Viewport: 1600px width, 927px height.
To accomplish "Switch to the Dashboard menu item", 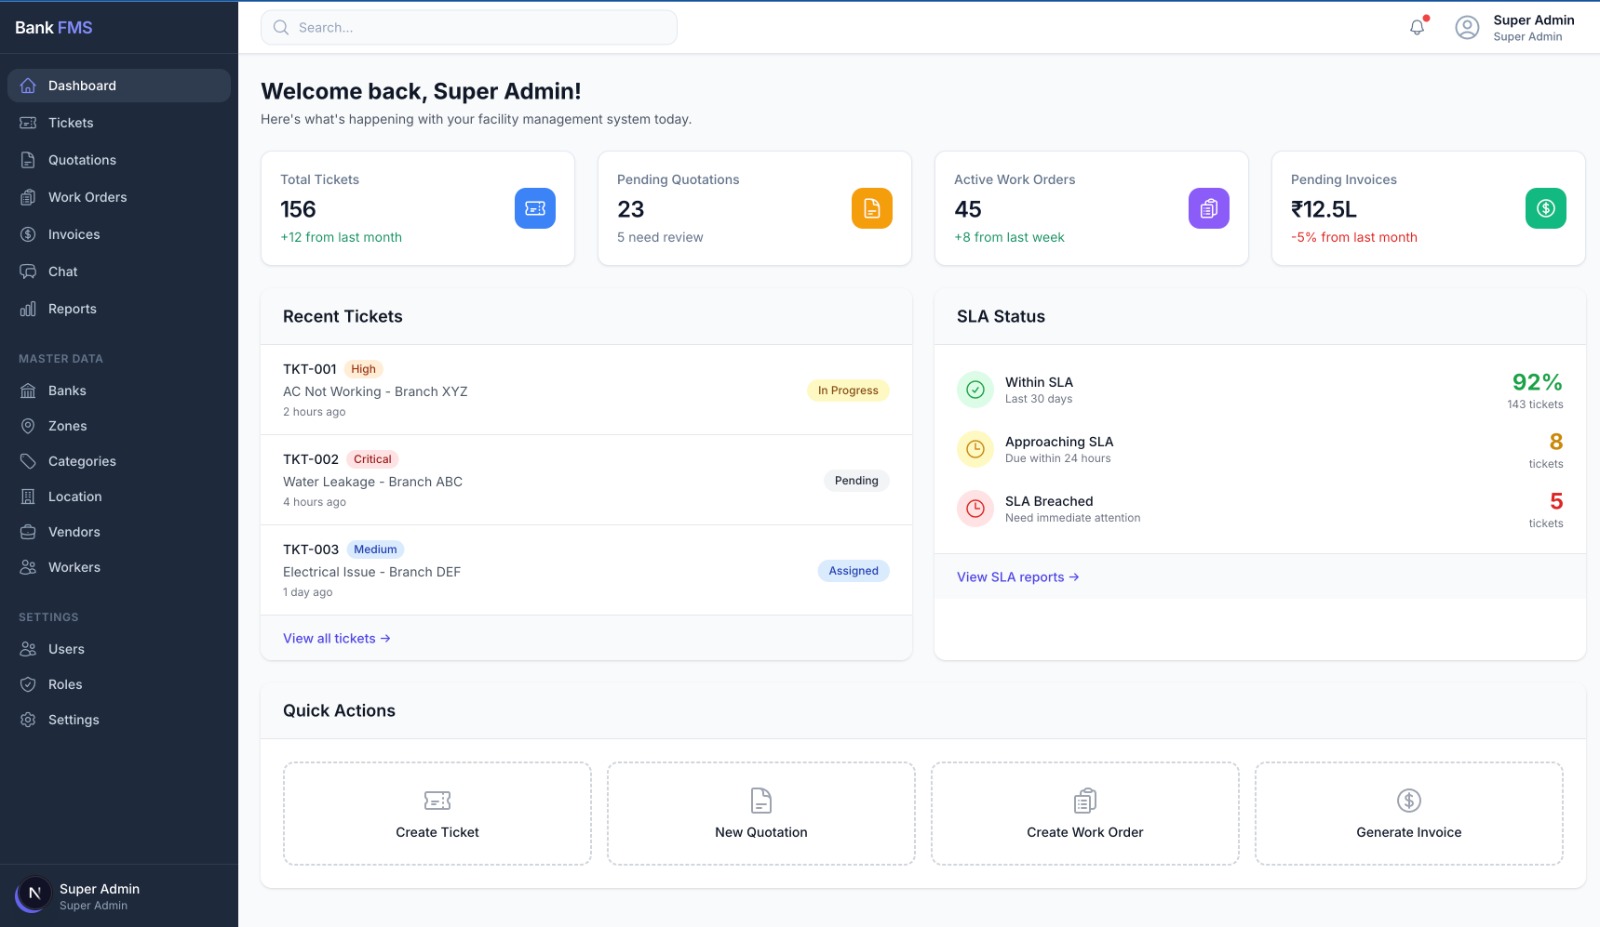I will 82,85.
